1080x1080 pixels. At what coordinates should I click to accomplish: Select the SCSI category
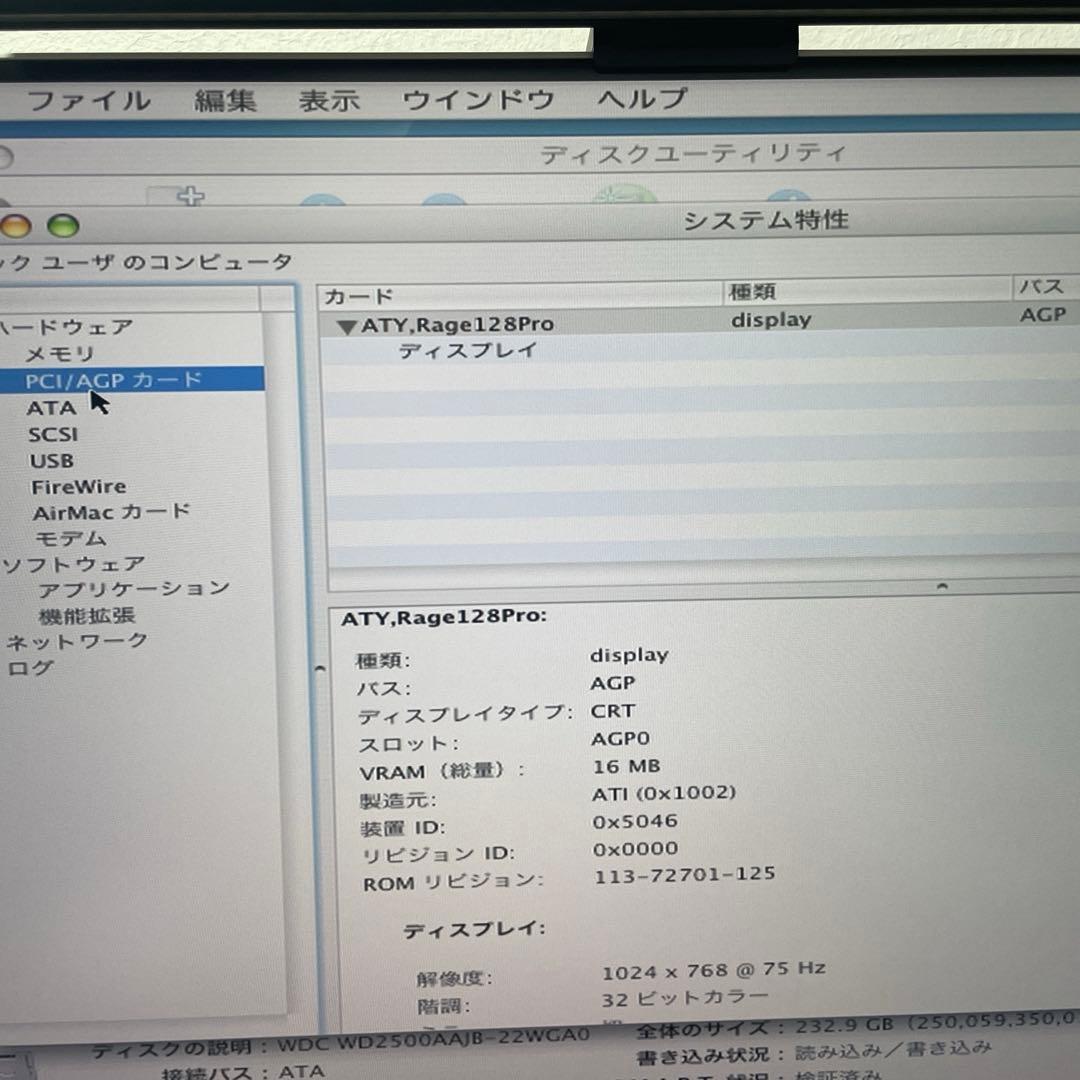point(54,434)
